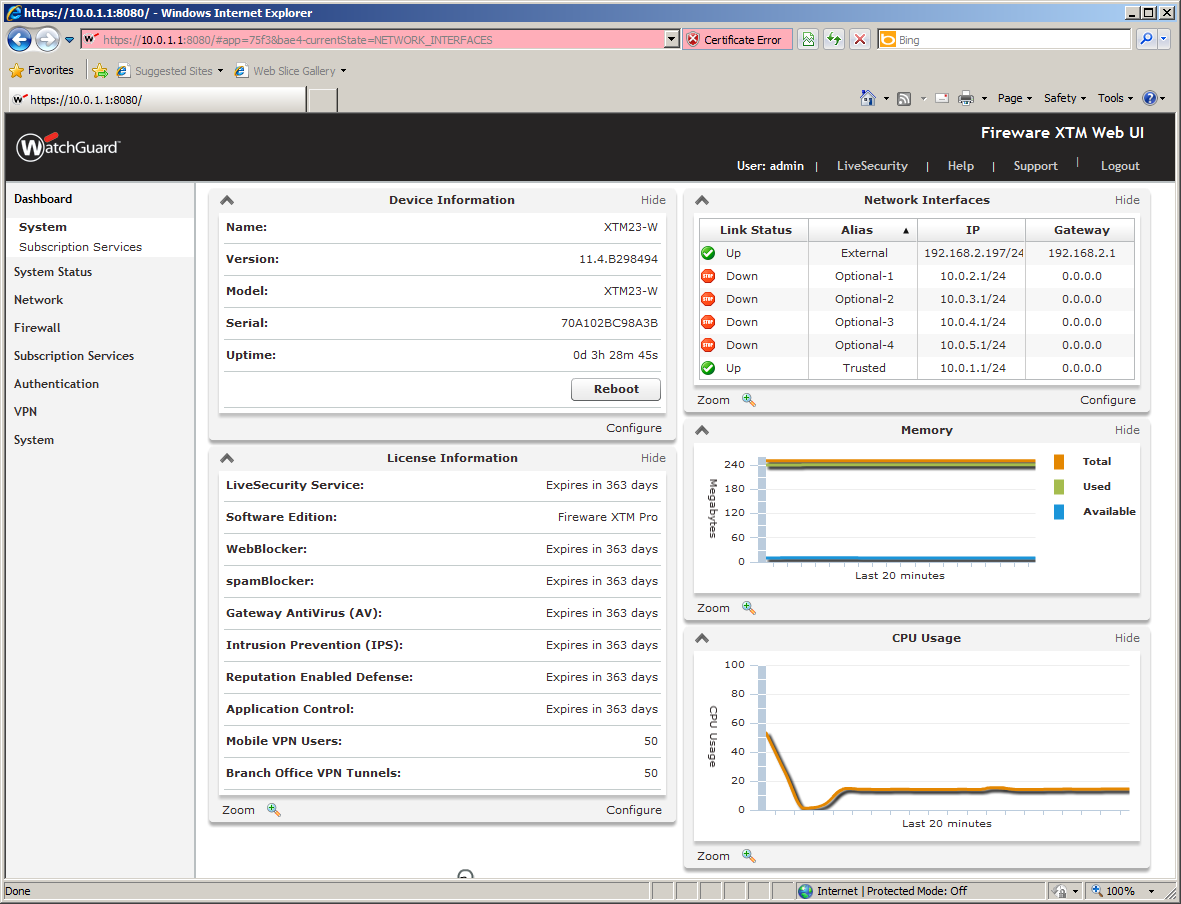Click the green Used legend swatch
1181x904 pixels.
[1059, 487]
